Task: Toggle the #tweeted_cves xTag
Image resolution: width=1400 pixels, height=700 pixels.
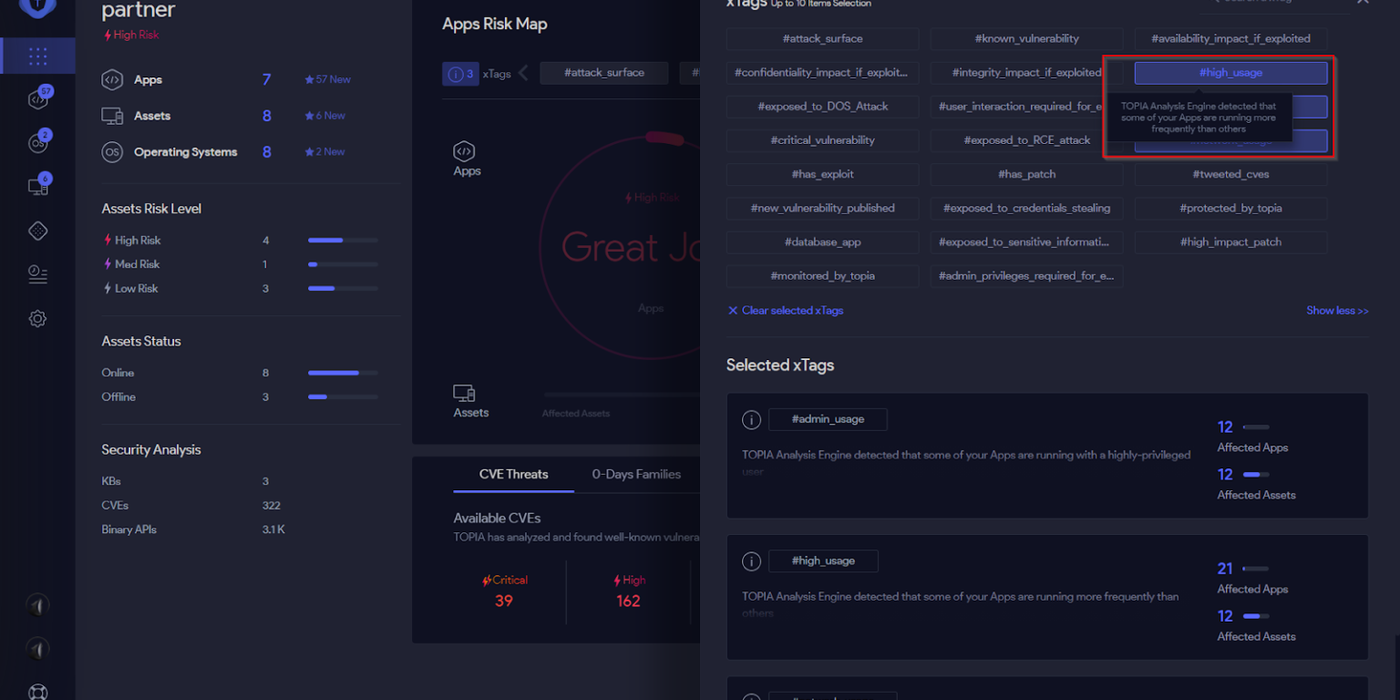Action: tap(1231, 175)
